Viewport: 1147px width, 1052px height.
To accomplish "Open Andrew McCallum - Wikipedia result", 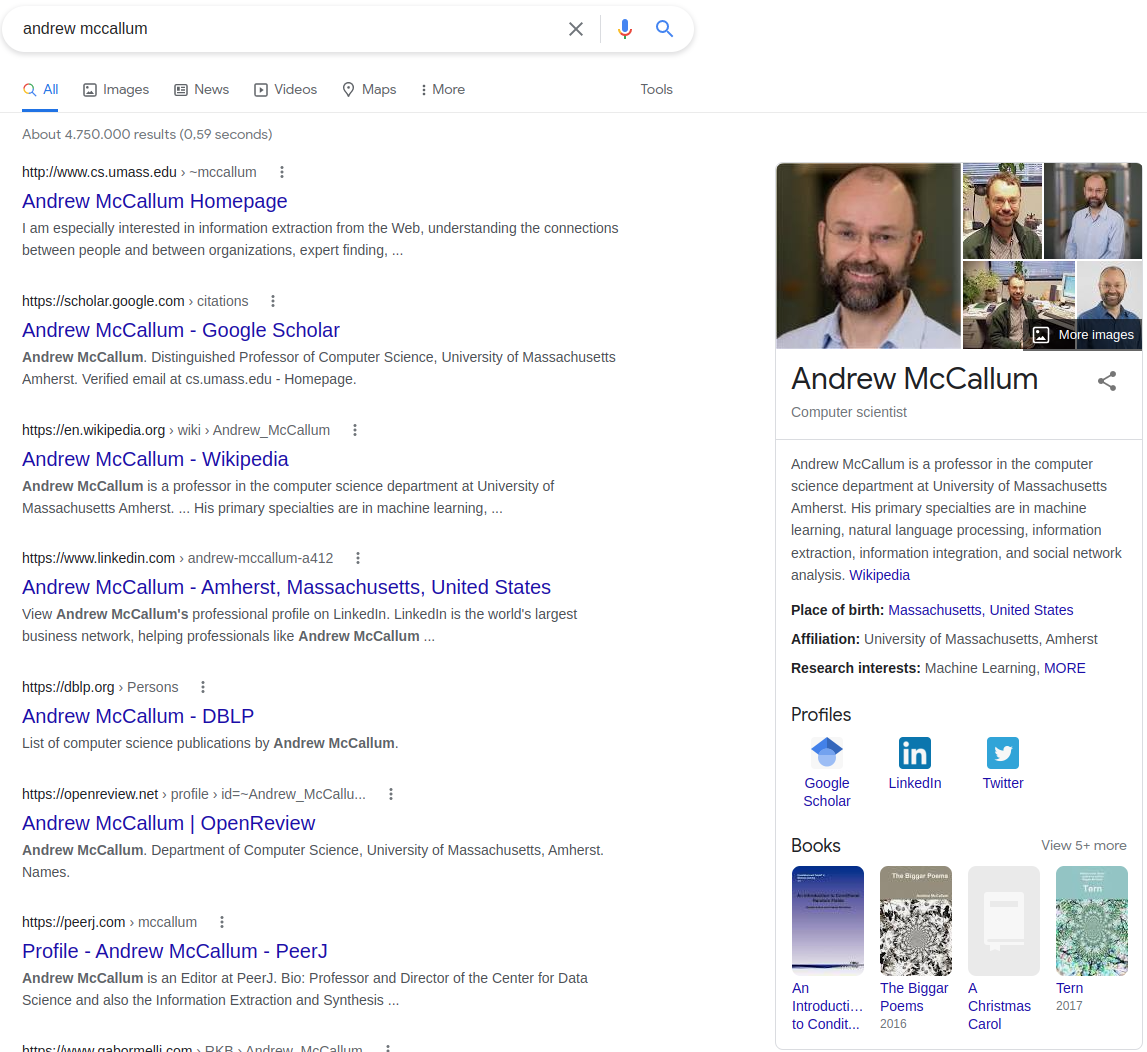I will pyautogui.click(x=155, y=459).
